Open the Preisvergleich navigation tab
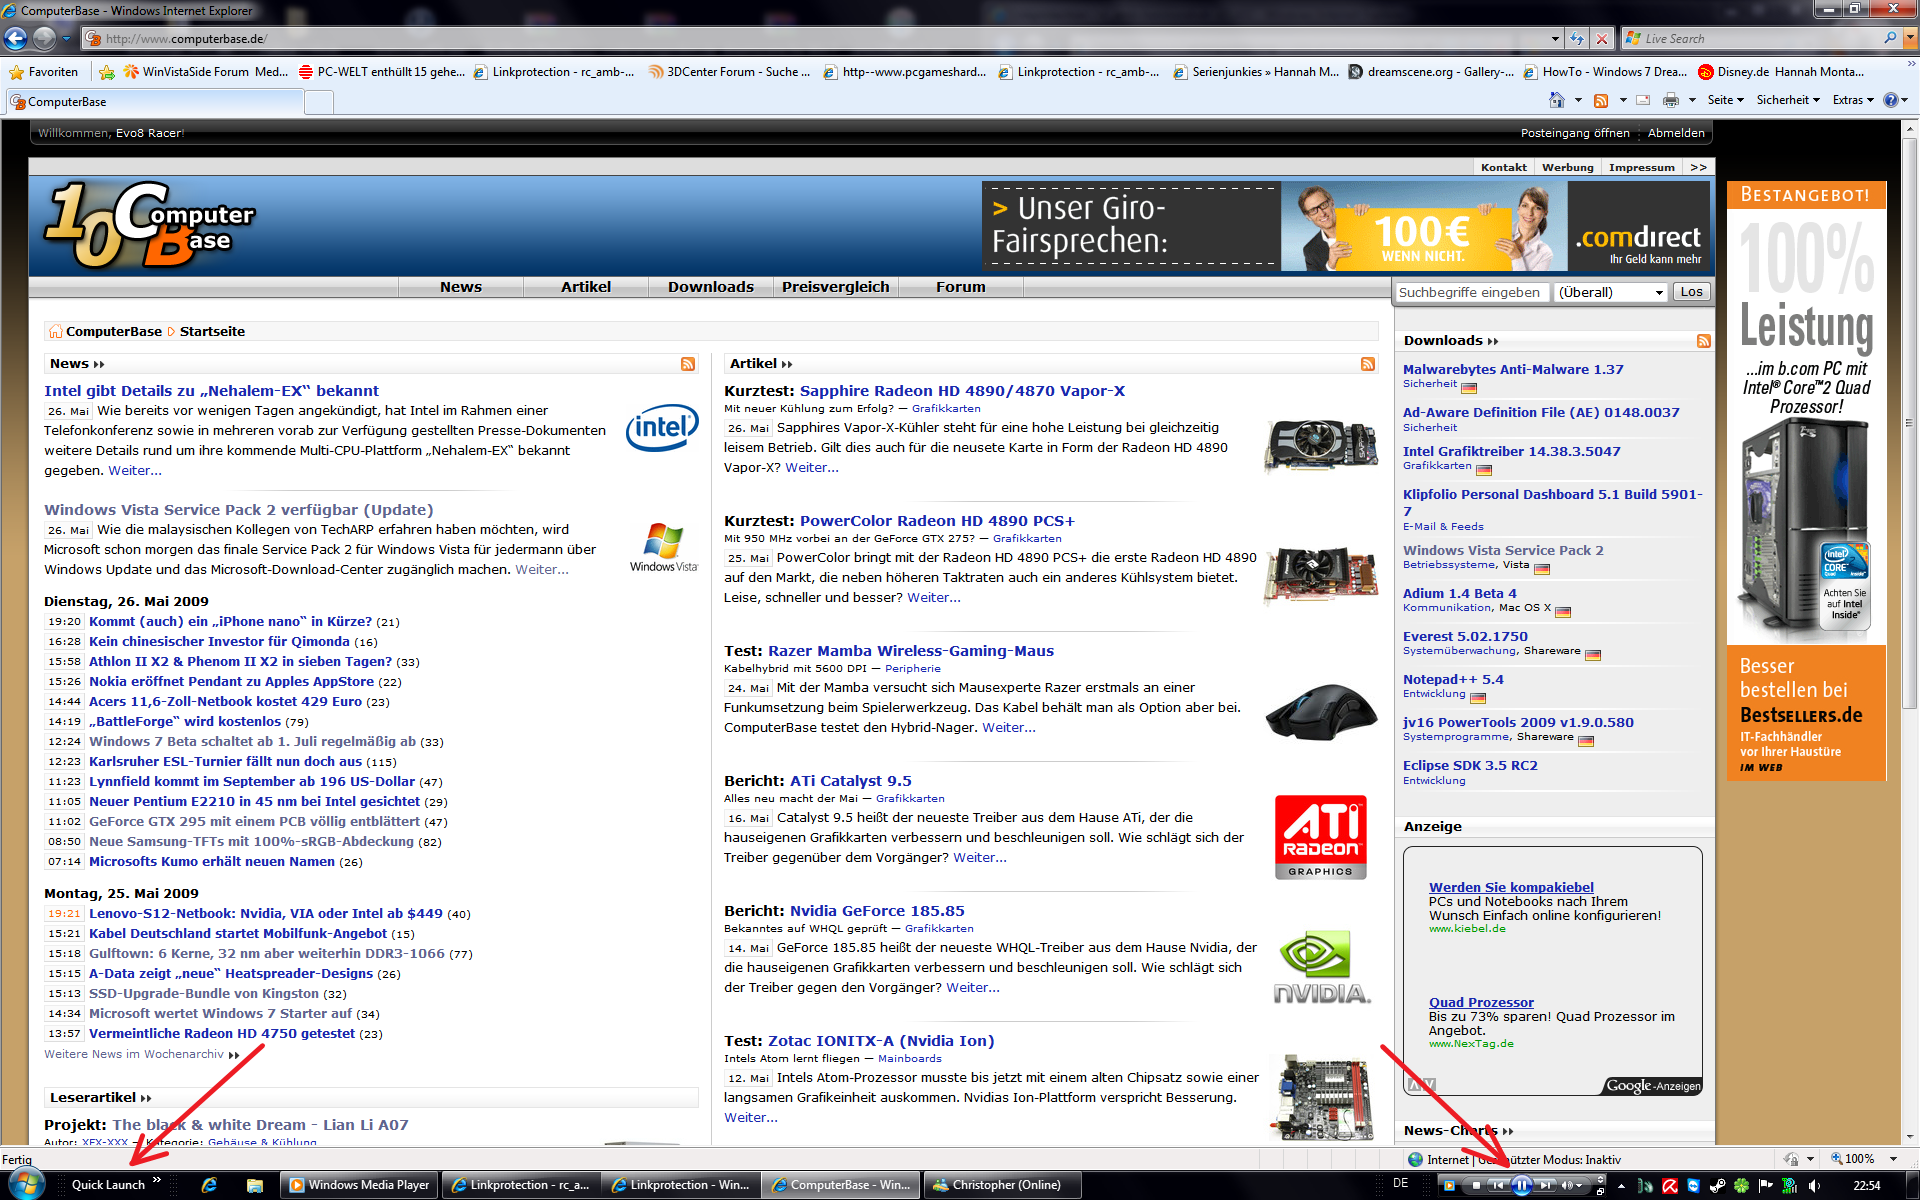This screenshot has height=1200, width=1920. (x=835, y=287)
